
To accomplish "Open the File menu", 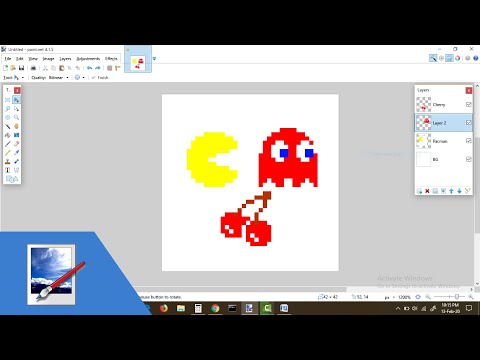I will [x=8, y=59].
